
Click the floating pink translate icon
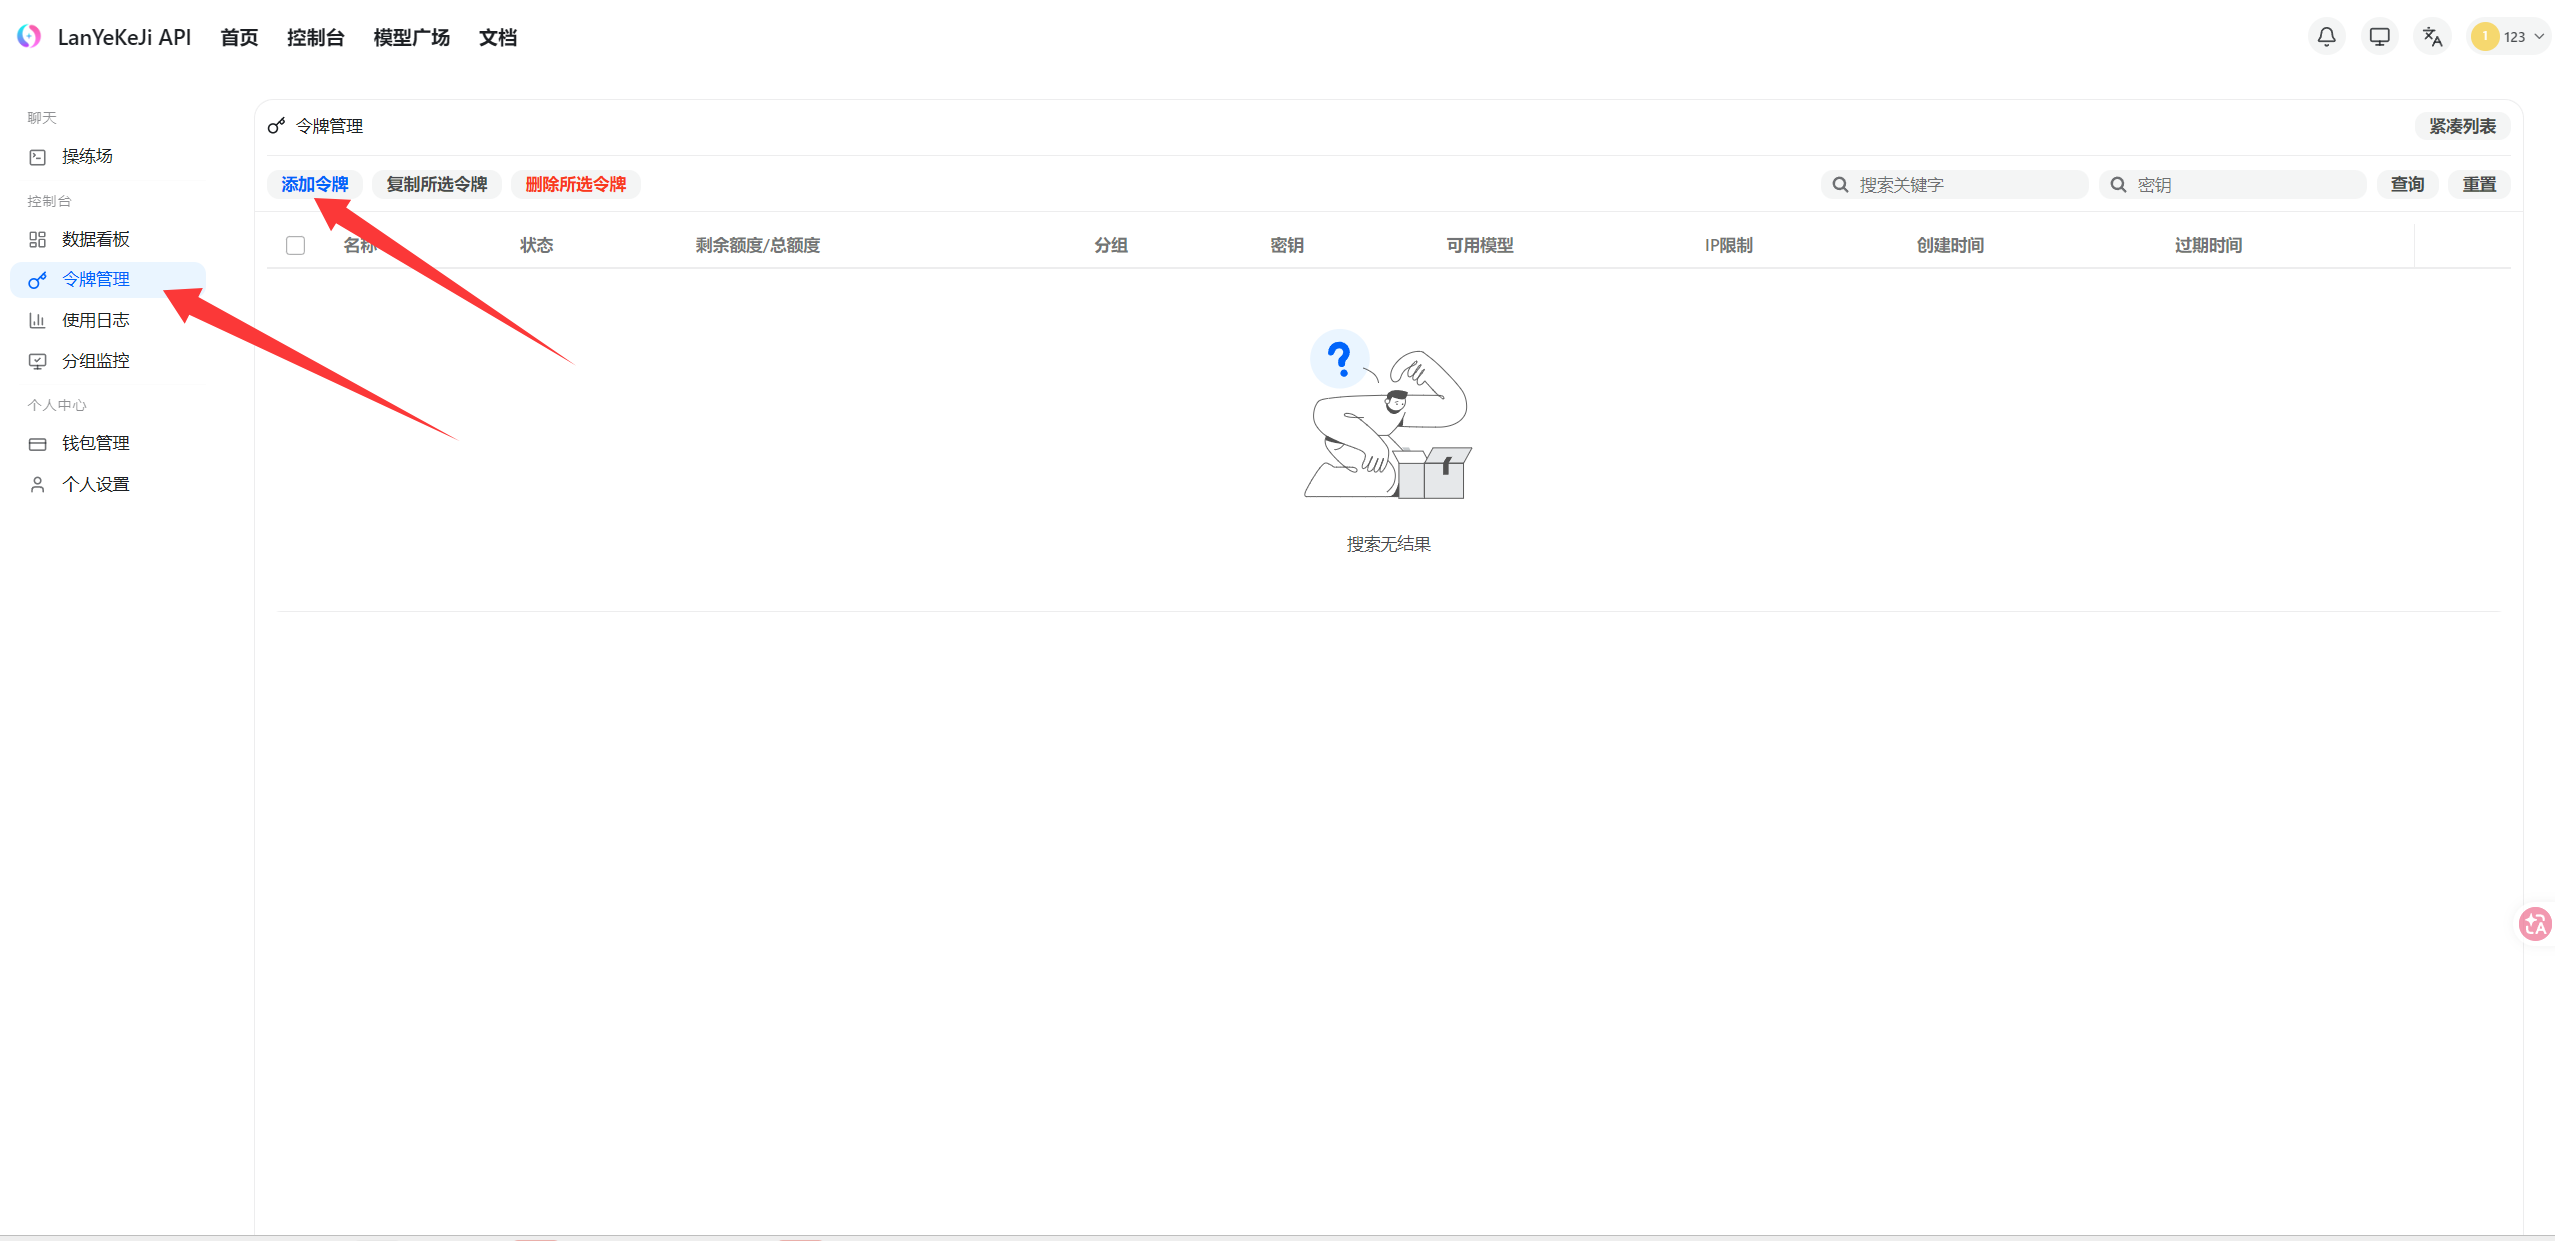(2535, 924)
